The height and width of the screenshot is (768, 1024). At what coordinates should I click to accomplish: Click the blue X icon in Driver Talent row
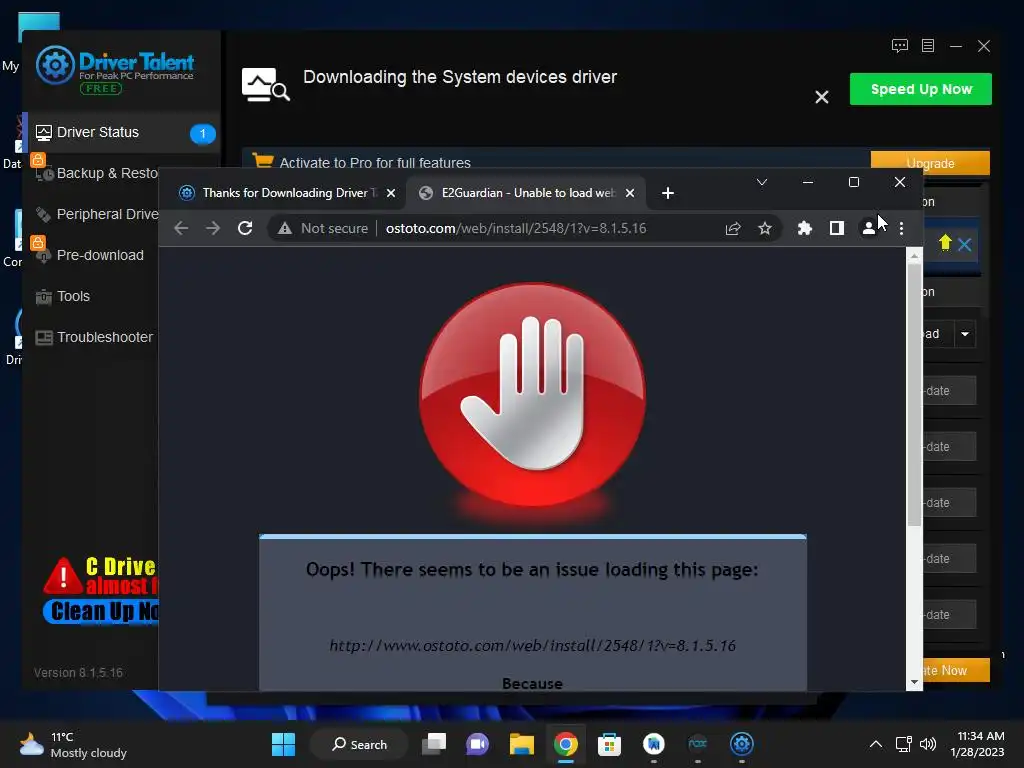point(965,245)
